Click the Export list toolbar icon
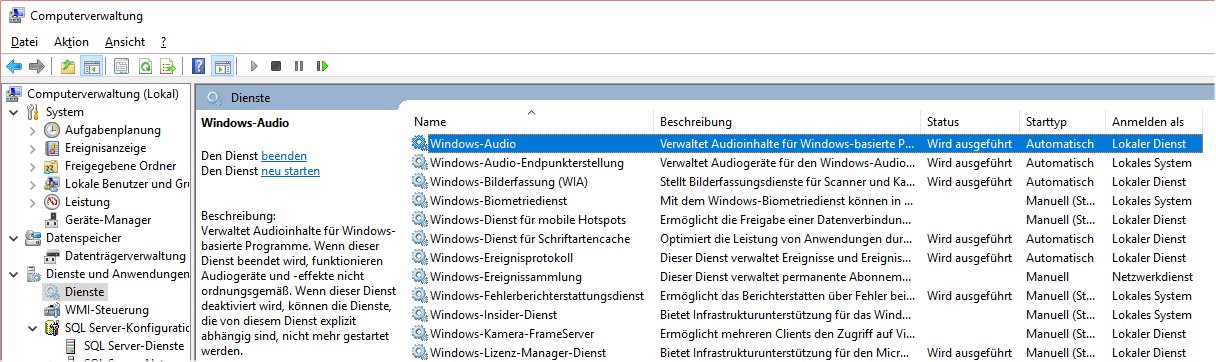1216x362 pixels. coord(169,67)
